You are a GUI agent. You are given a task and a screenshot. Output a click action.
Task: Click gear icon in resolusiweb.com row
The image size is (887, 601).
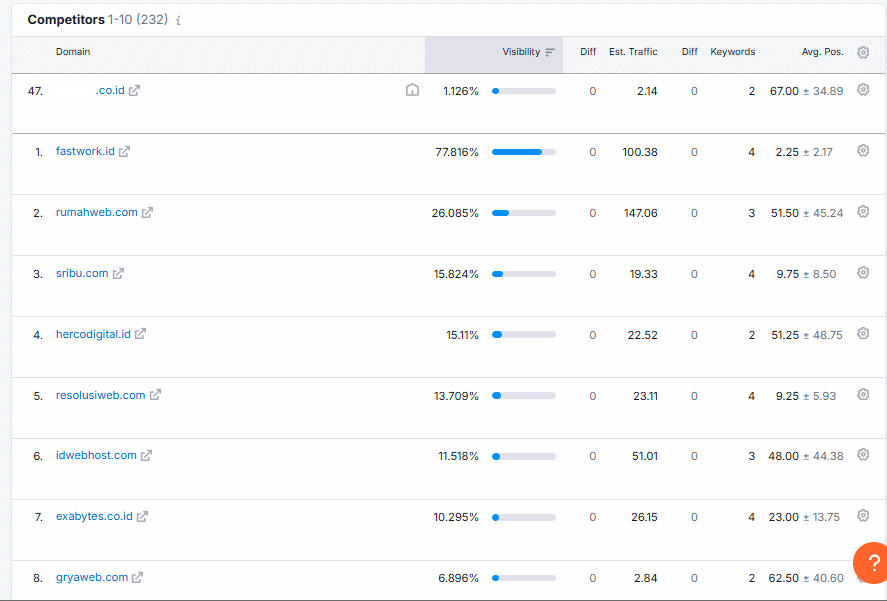pyautogui.click(x=863, y=394)
